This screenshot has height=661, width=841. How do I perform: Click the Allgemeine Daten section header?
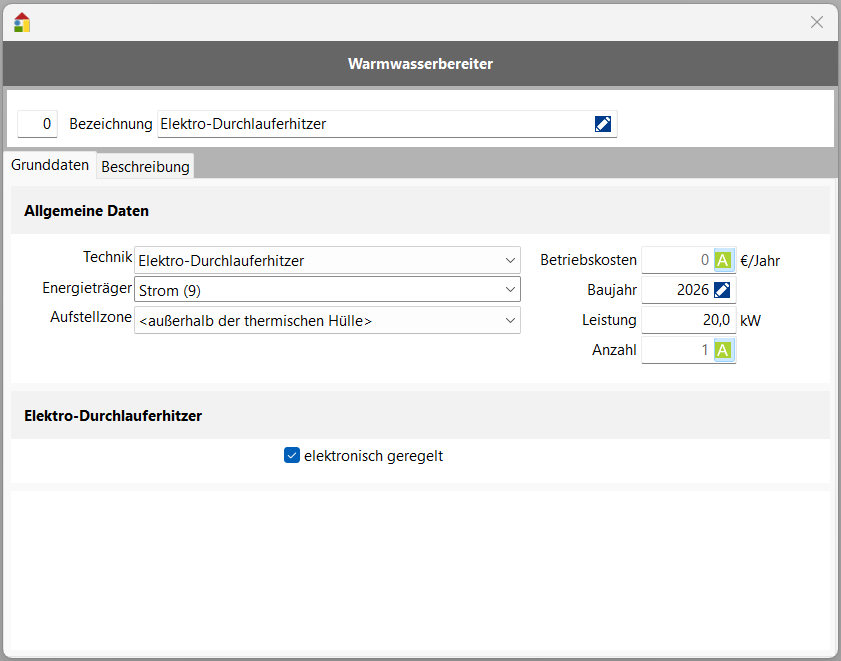pos(86,211)
